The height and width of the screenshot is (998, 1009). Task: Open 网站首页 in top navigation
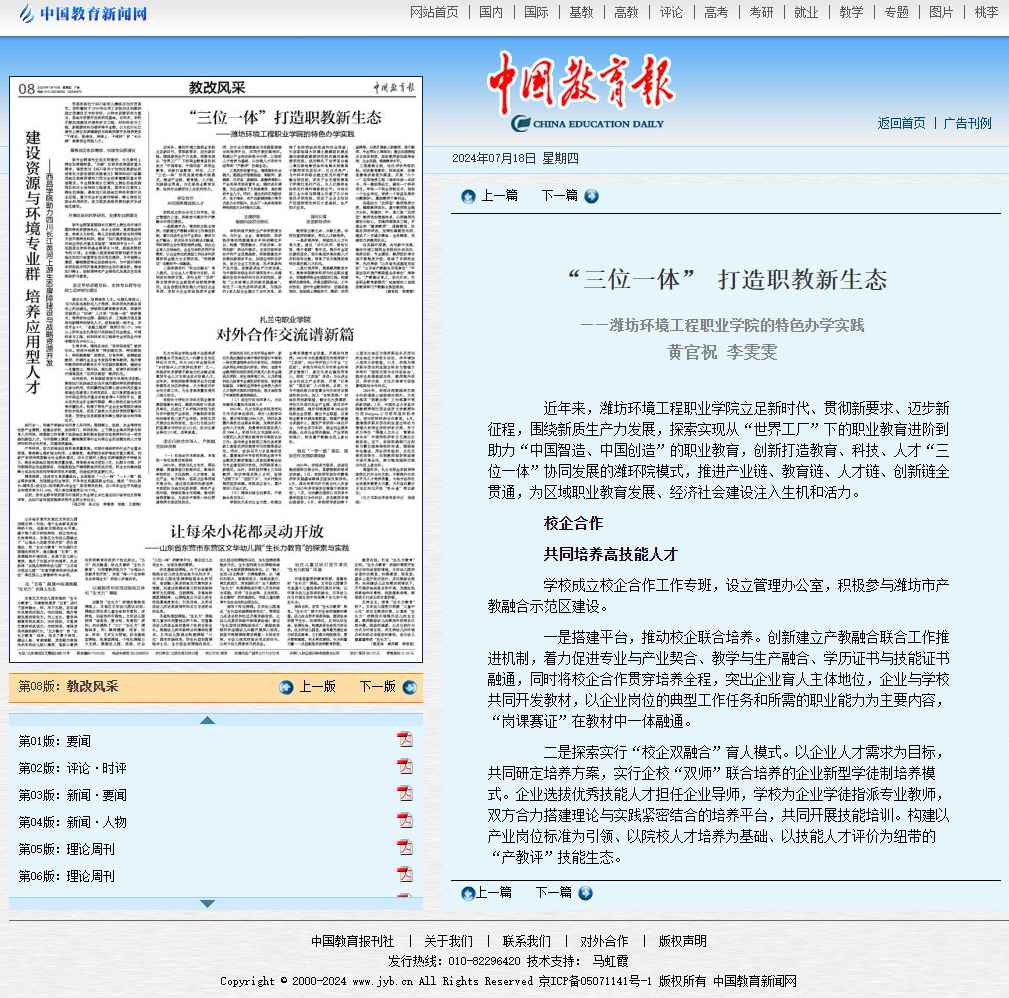[x=434, y=12]
